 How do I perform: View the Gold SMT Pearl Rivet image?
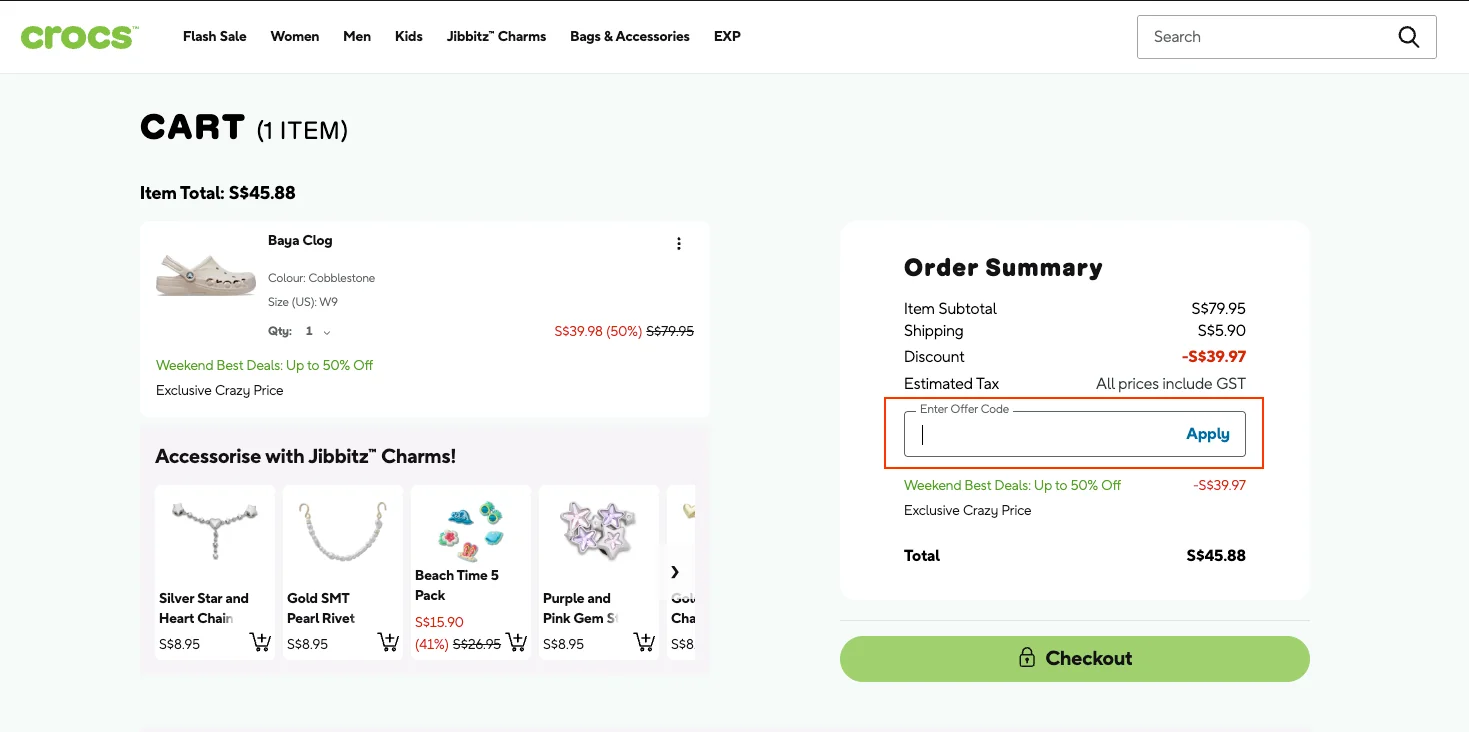[343, 531]
